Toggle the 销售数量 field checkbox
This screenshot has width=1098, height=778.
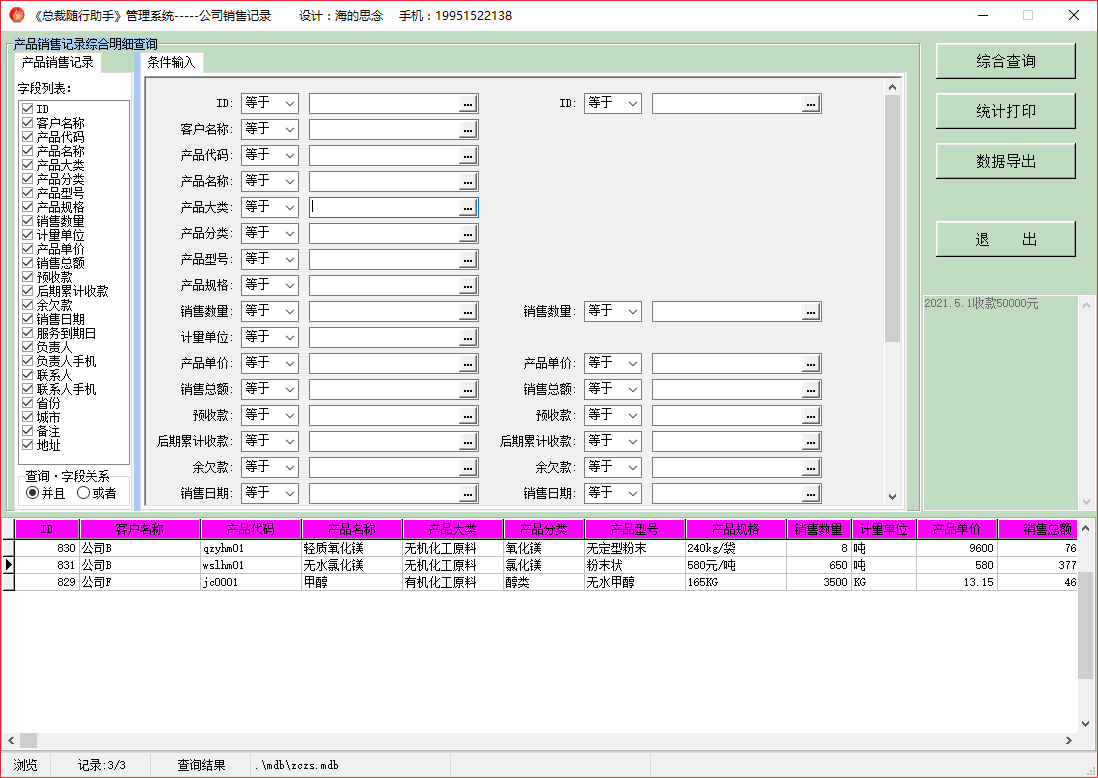click(28, 221)
